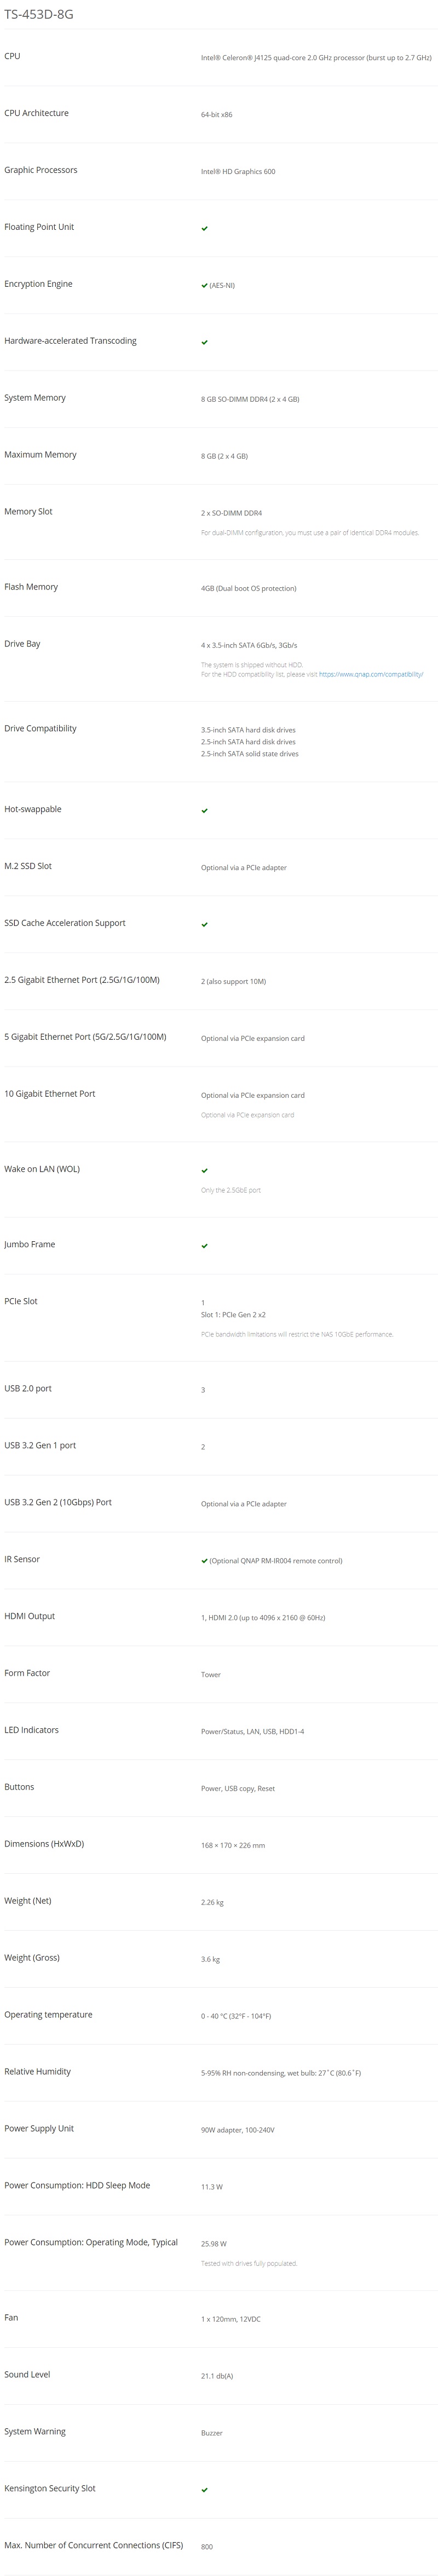Click the Intel Celeron J4125 processor text
438x2576 pixels.
(x=316, y=58)
